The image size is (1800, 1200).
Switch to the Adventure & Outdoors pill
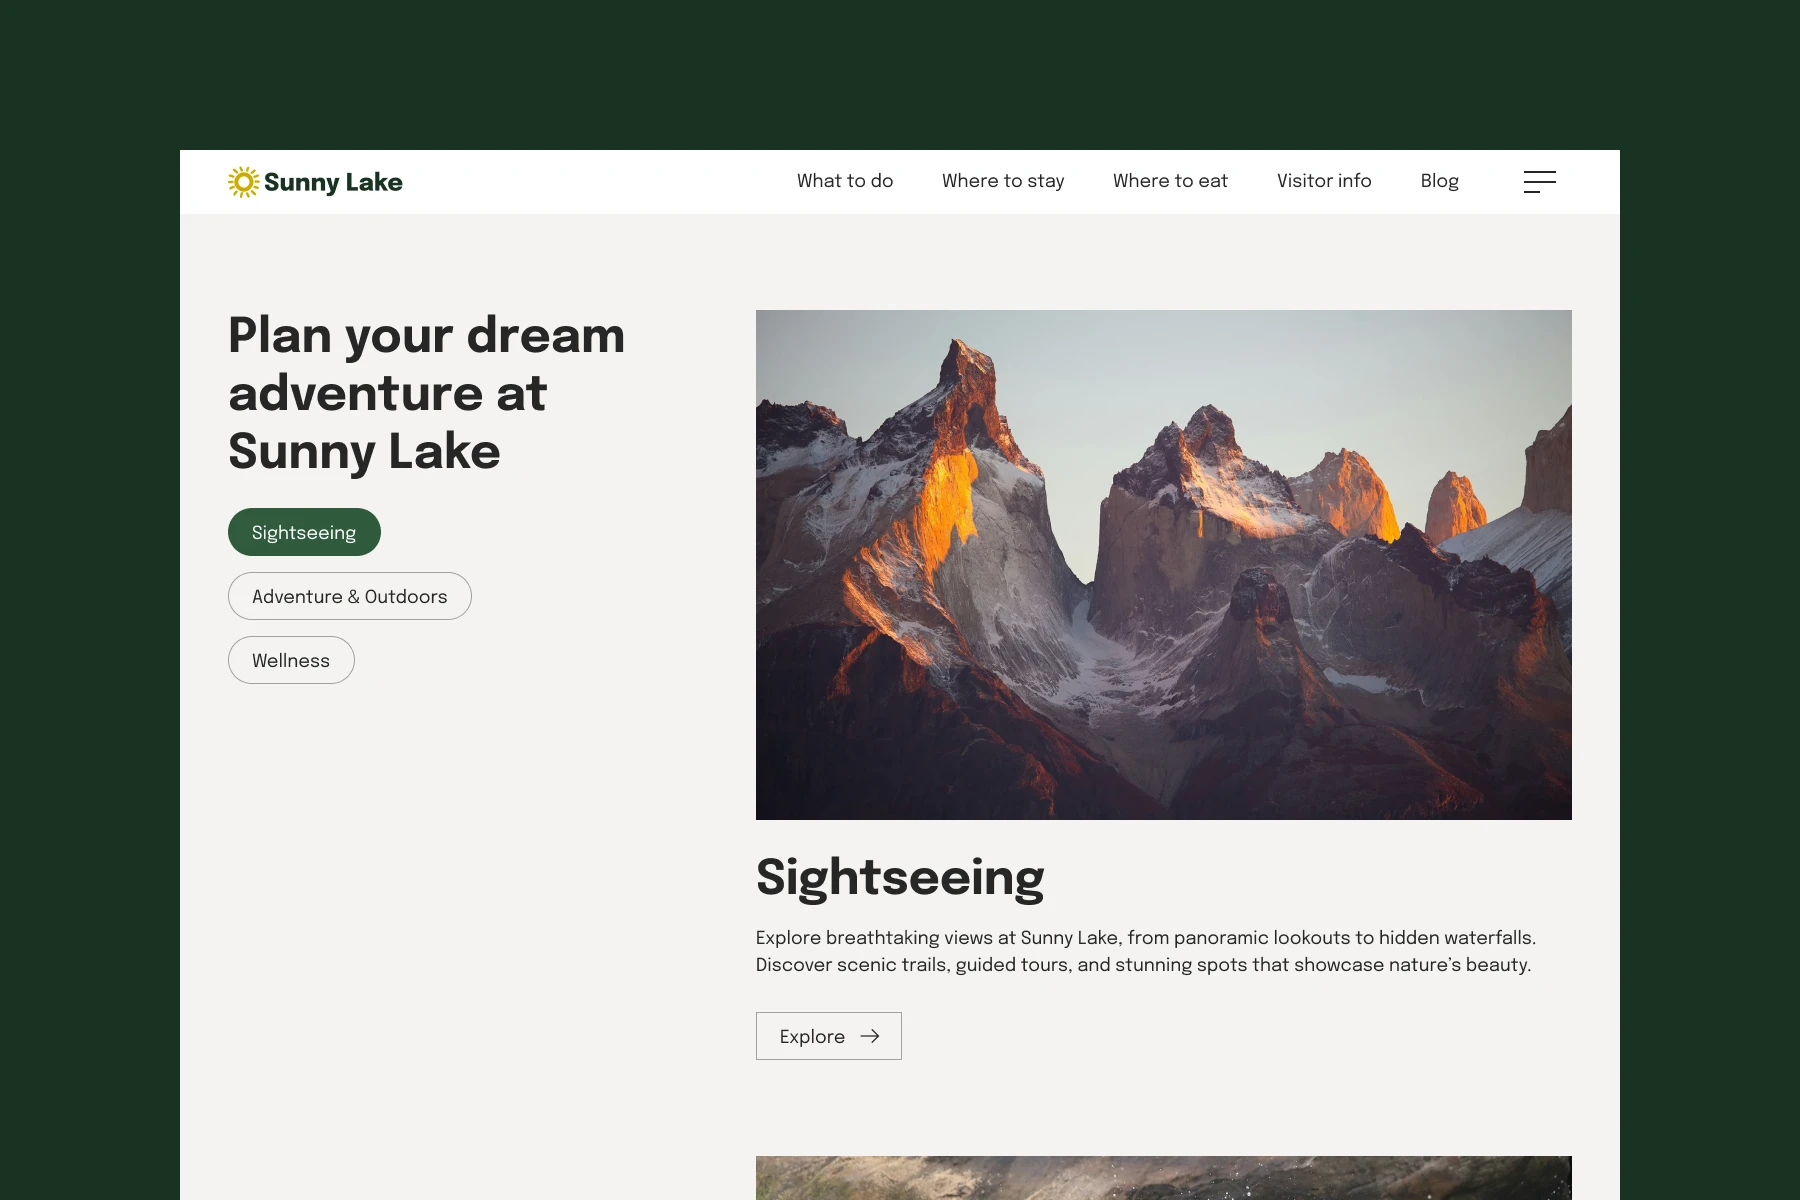click(x=350, y=596)
